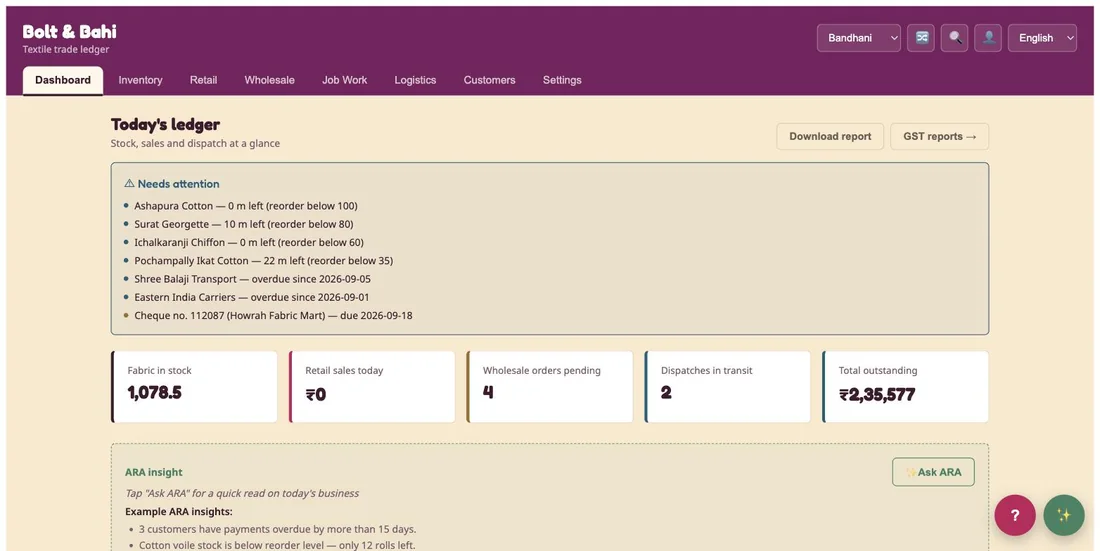
Task: Open the Job Work tab
Action: pyautogui.click(x=344, y=80)
